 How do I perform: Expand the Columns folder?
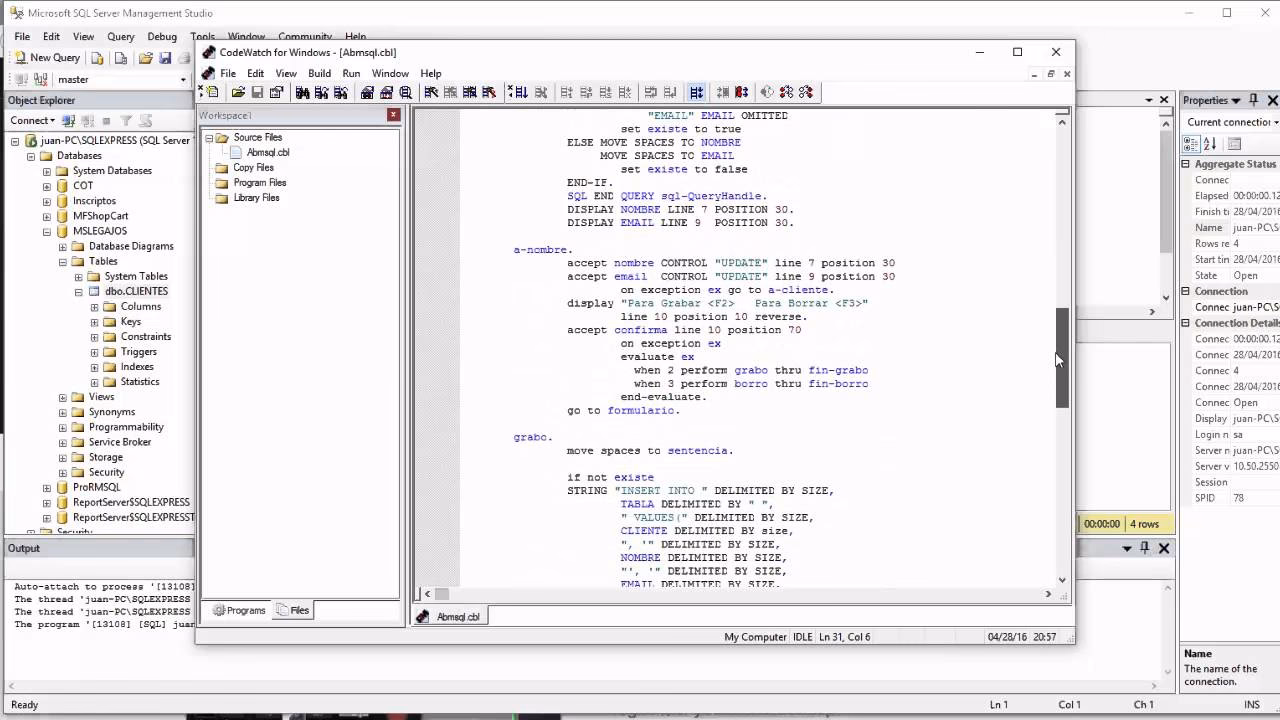pos(95,307)
